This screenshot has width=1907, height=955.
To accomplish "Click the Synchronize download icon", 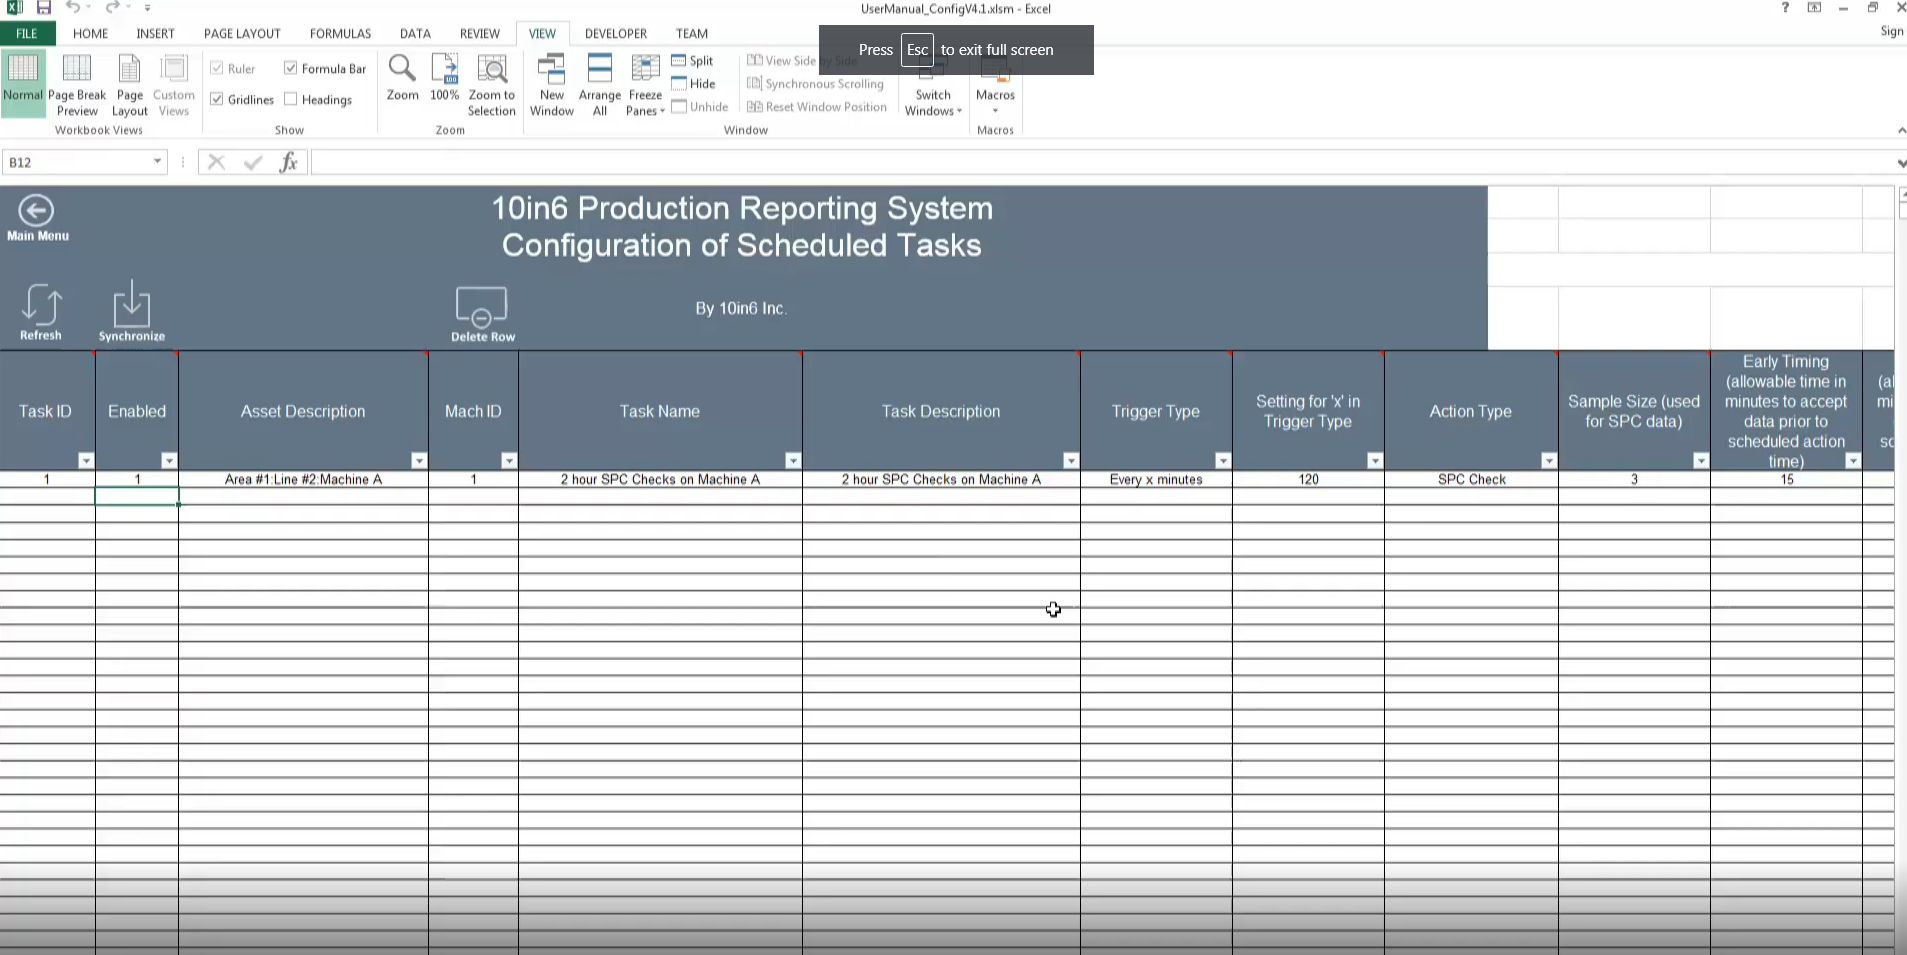I will tap(131, 305).
